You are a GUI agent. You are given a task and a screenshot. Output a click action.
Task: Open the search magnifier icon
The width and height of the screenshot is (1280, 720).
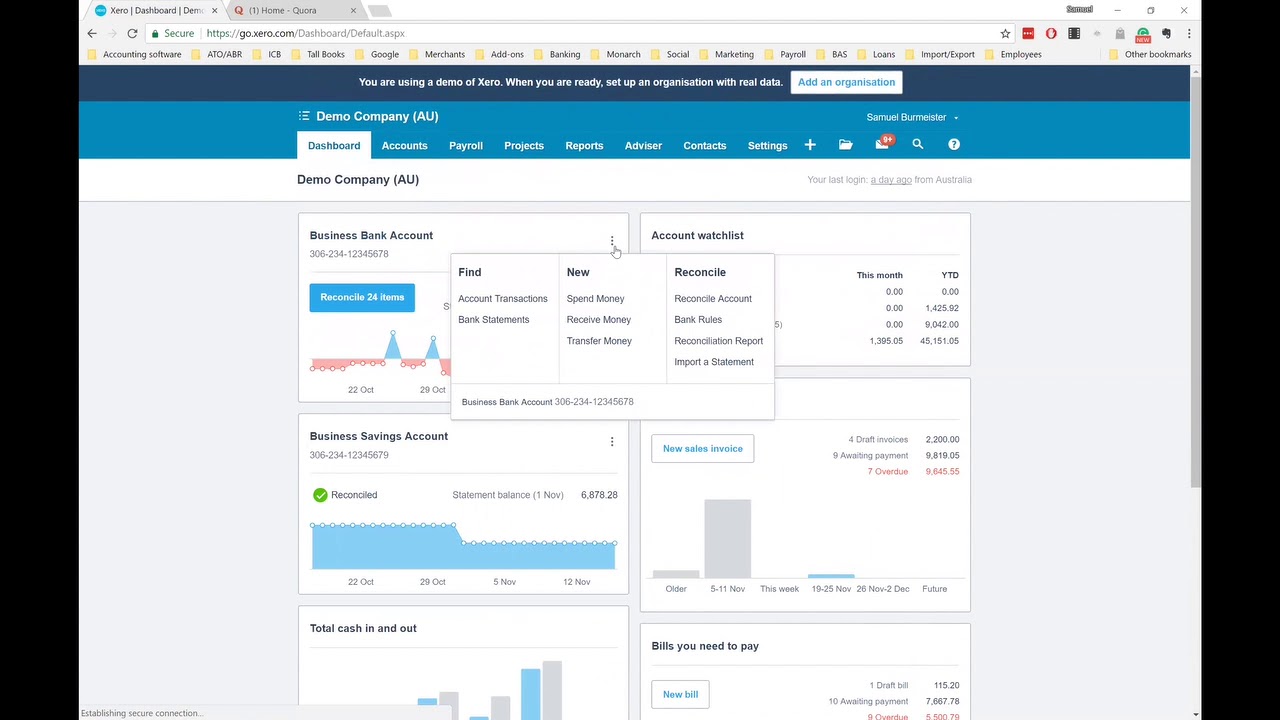[918, 145]
